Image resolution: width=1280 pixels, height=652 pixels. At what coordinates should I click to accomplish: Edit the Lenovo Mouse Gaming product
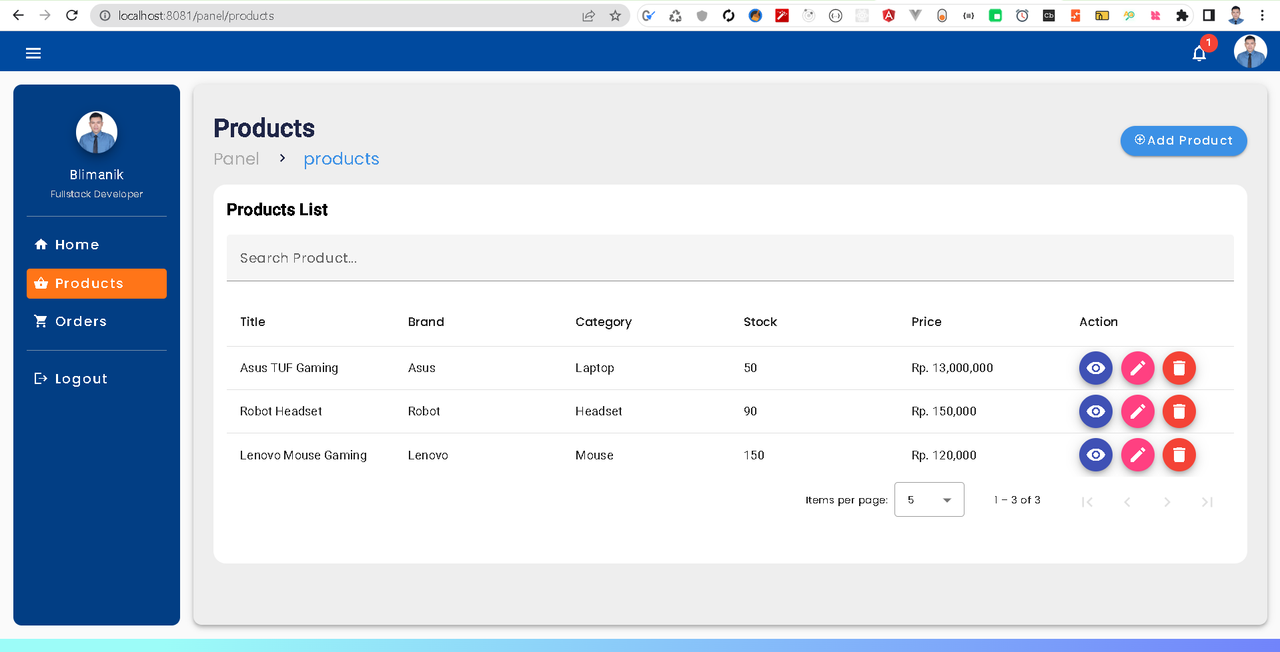(1137, 455)
